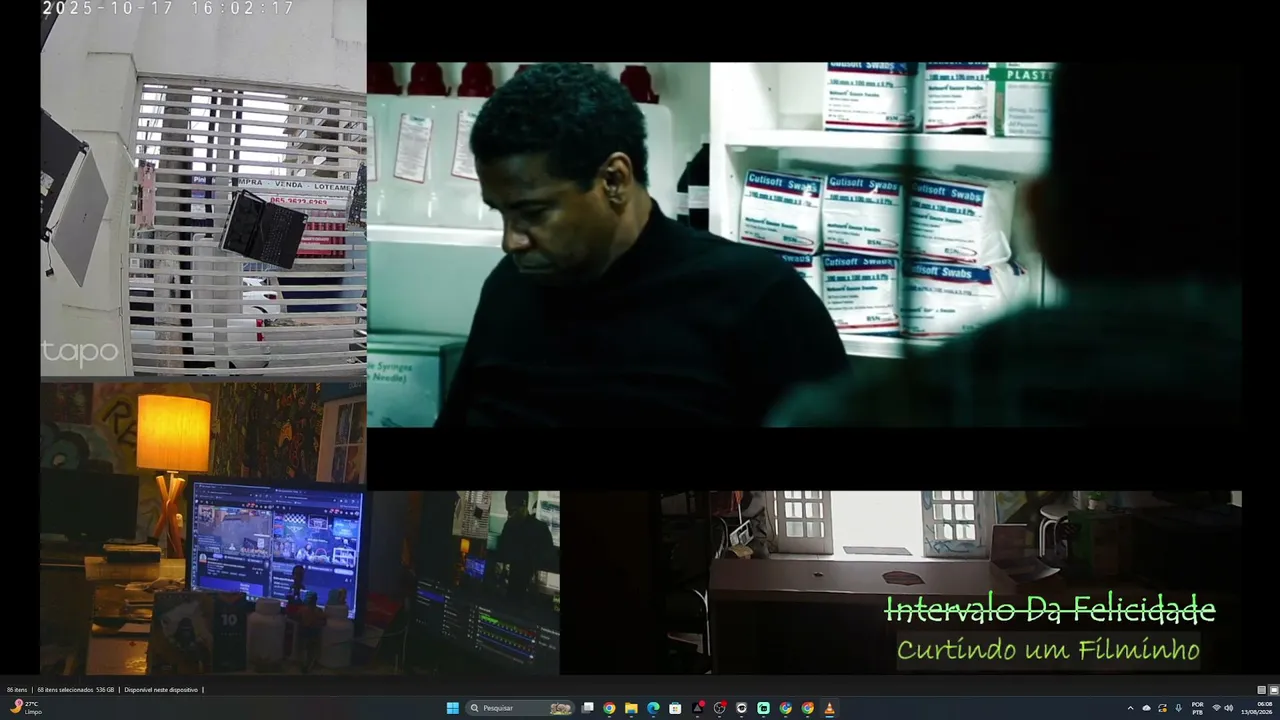
Task: Click the main movie video frame
Action: tap(804, 245)
